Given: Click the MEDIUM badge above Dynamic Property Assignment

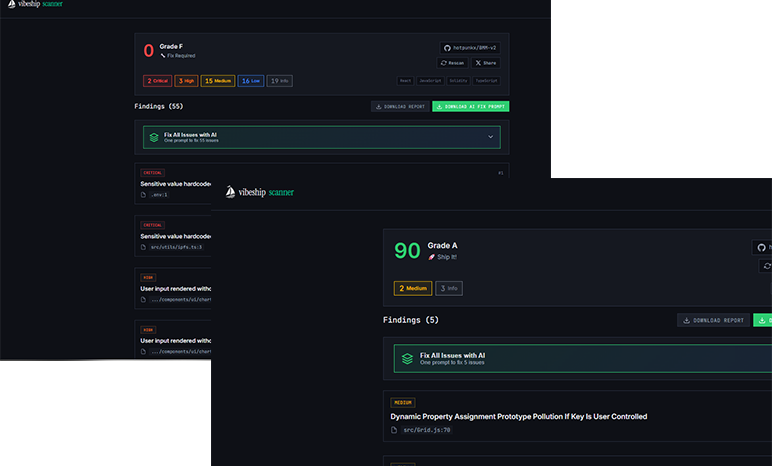Looking at the screenshot, I should (403, 403).
